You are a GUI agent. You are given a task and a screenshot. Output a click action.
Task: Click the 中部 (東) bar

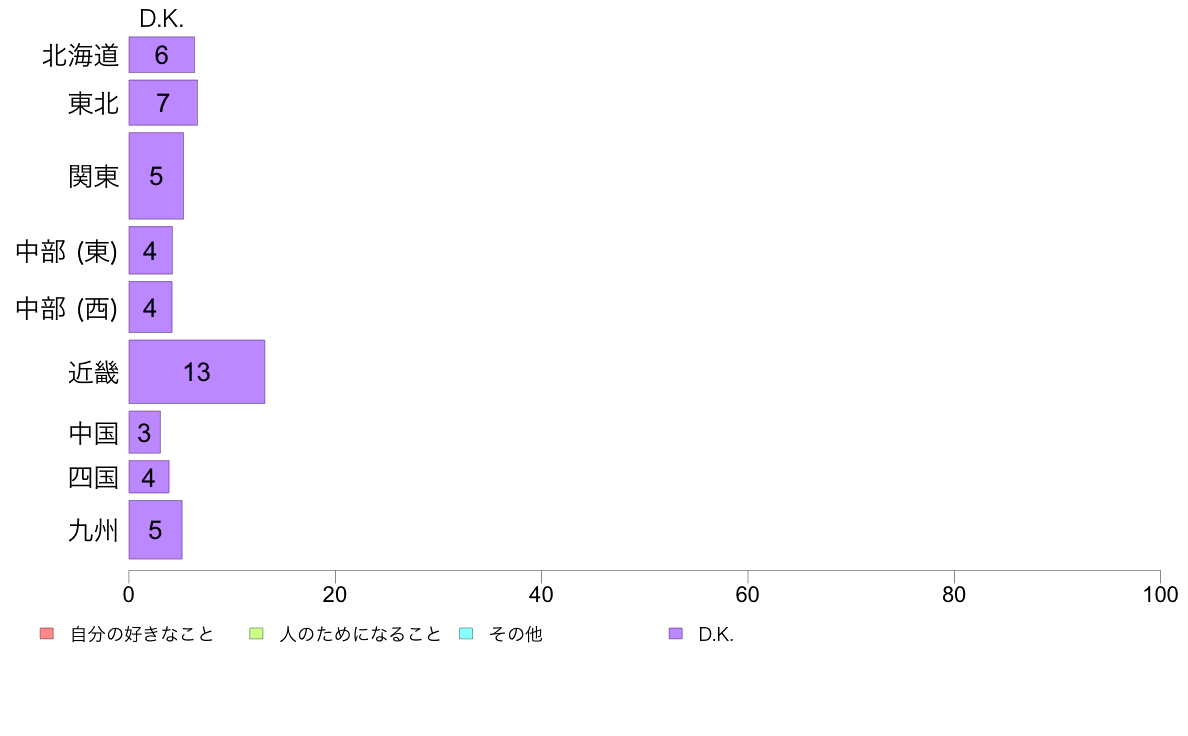click(x=151, y=250)
